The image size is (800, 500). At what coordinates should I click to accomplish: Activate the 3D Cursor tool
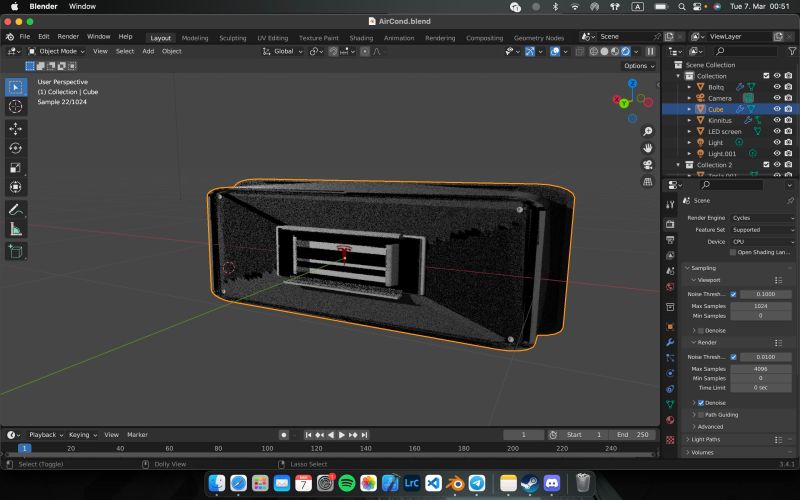click(x=16, y=107)
